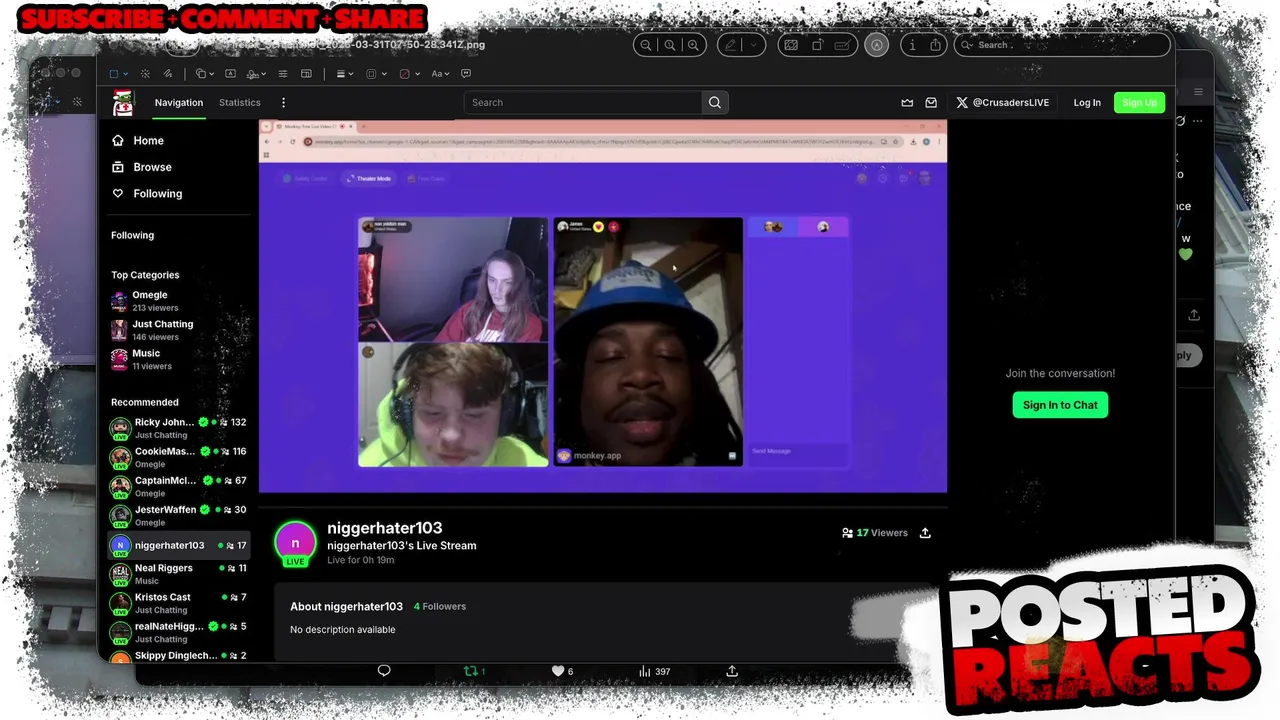Rotate the image with Preview toolbar
Viewport: 1280px width, 720px height.
(817, 45)
